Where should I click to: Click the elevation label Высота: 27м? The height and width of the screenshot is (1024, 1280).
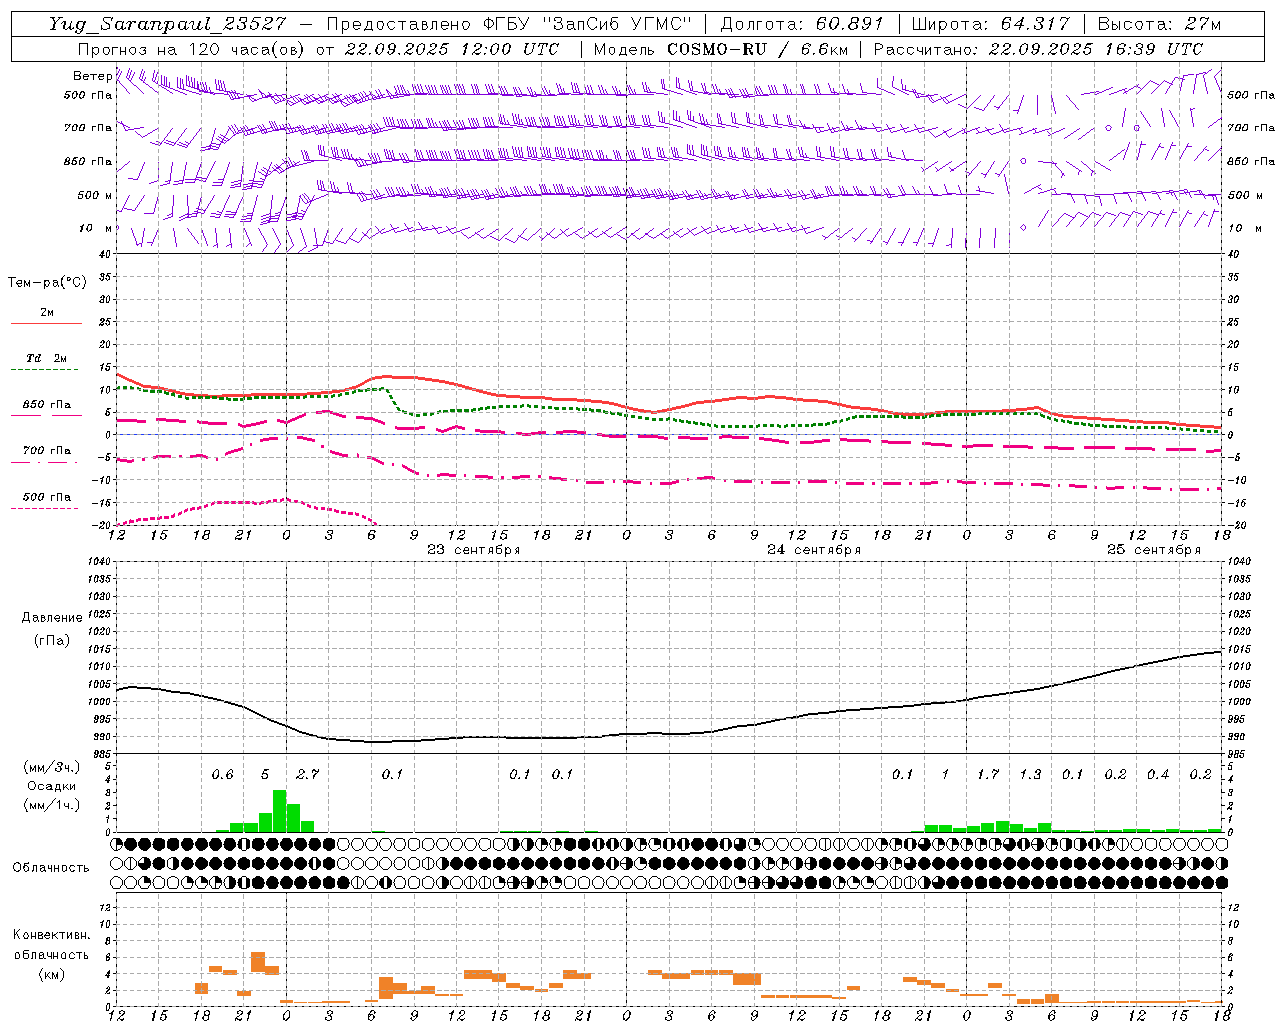click(1159, 24)
